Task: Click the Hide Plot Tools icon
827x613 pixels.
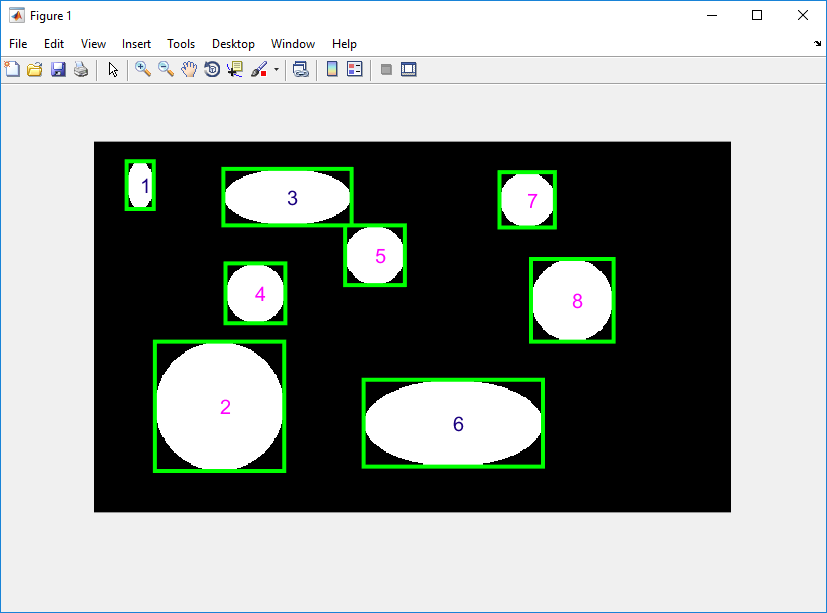Action: pyautogui.click(x=386, y=69)
